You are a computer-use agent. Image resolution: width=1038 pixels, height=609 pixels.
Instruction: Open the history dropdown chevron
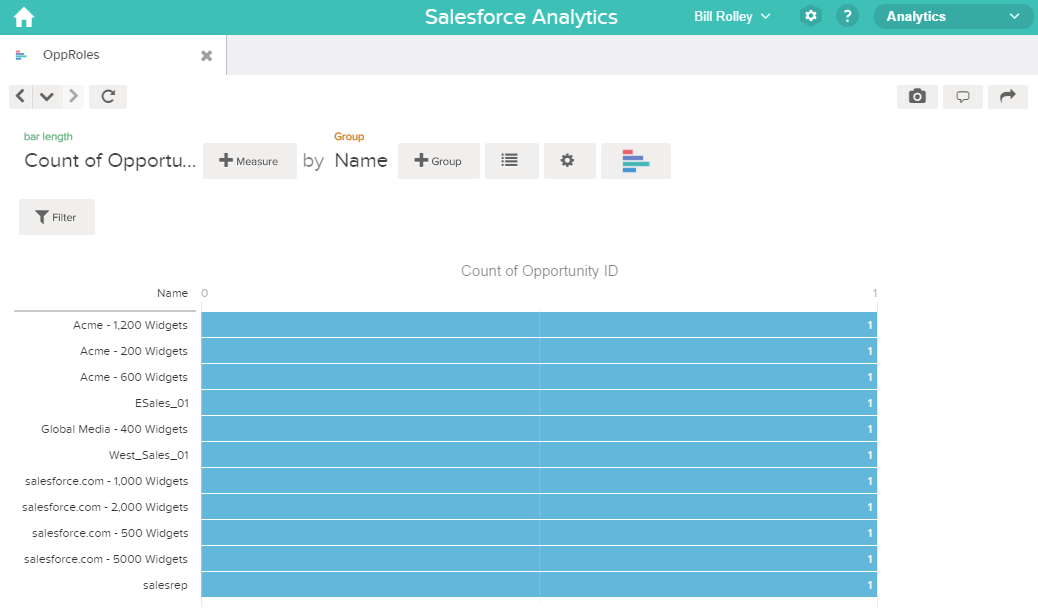pos(46,97)
